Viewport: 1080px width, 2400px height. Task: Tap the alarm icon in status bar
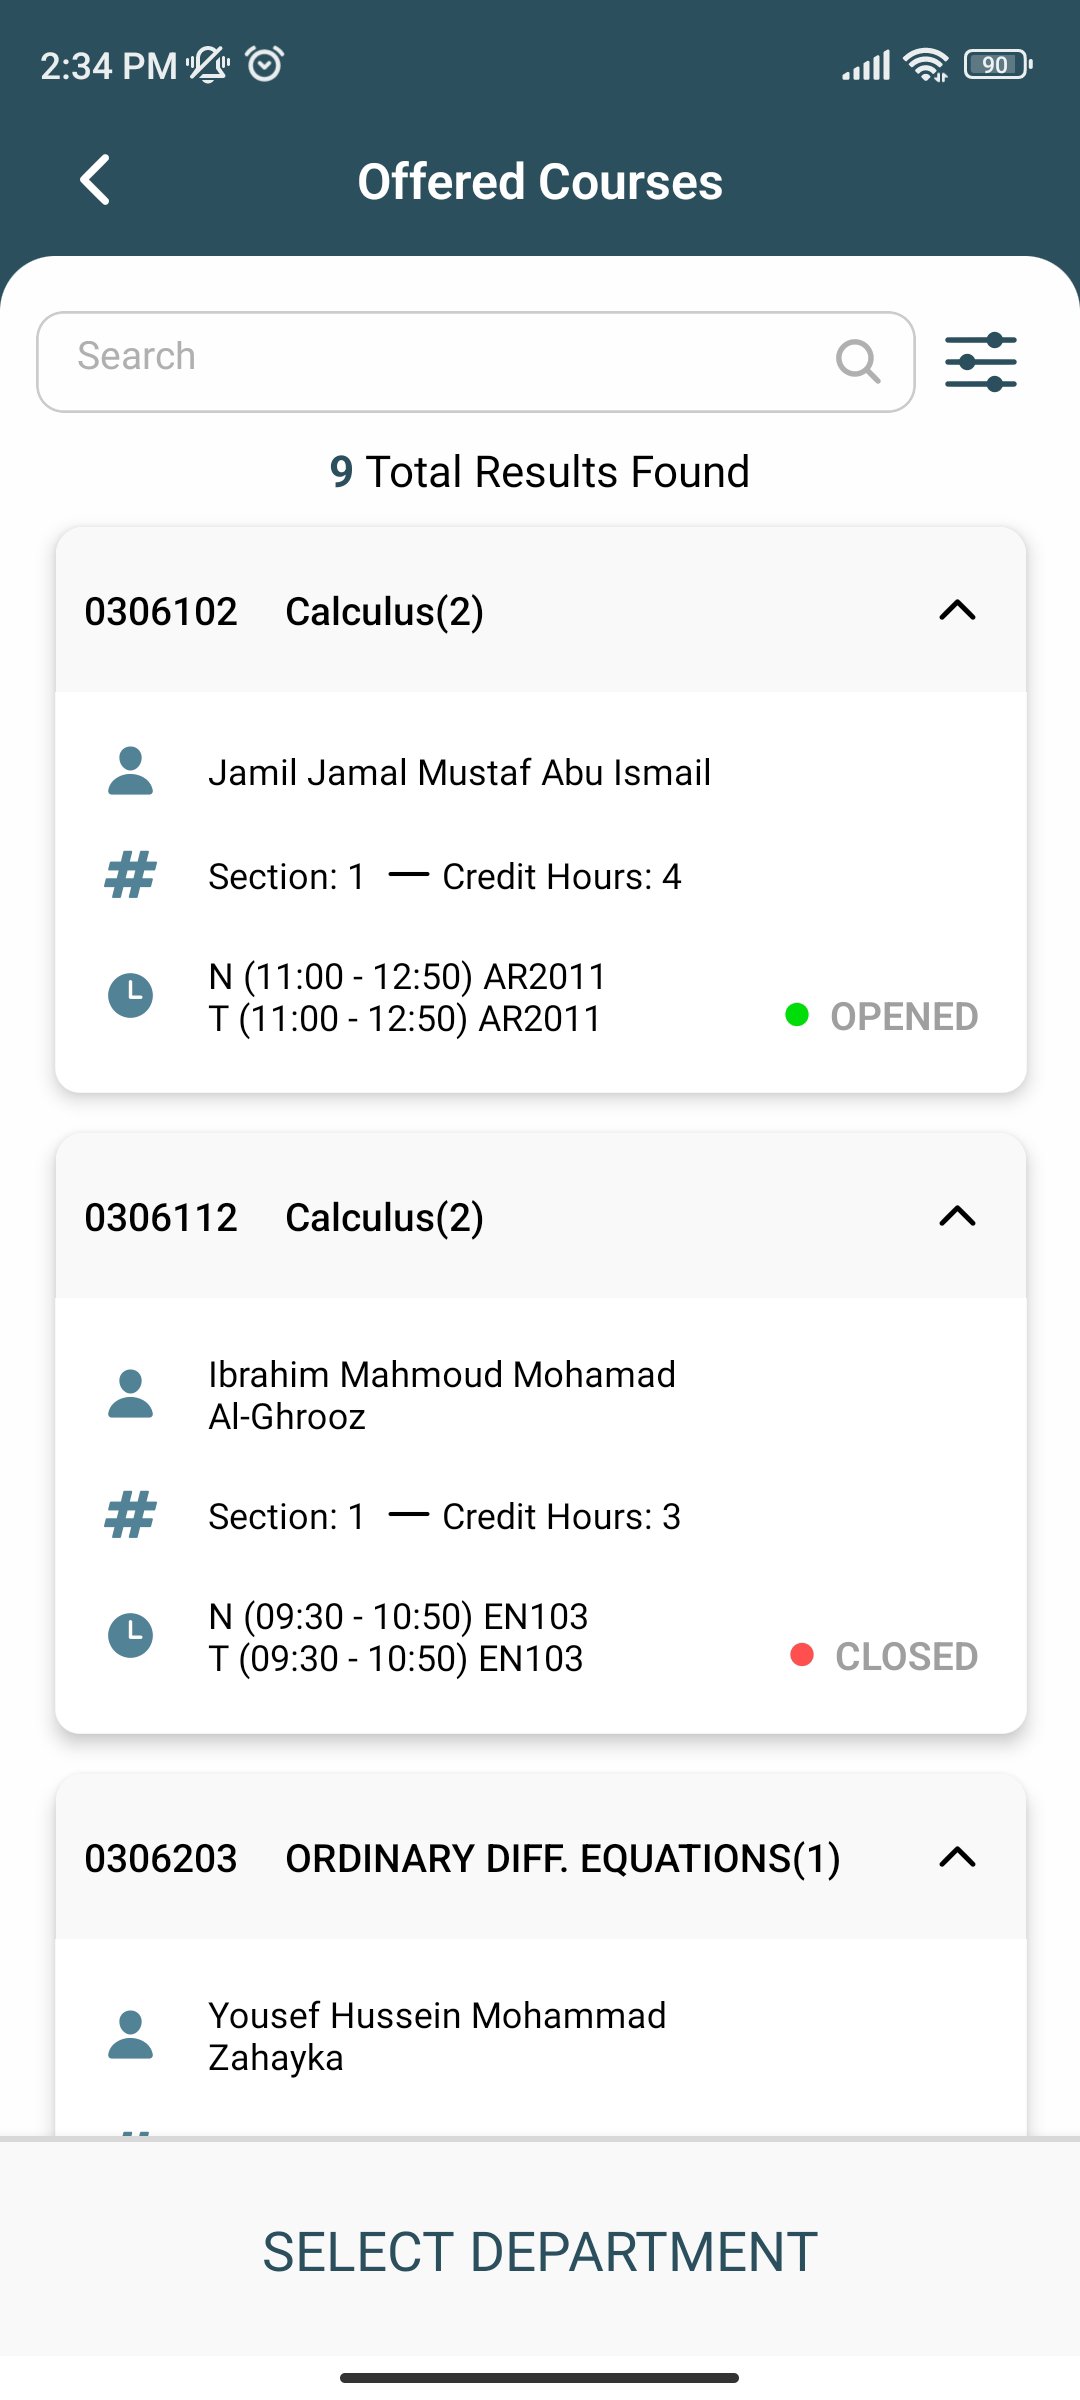click(265, 65)
